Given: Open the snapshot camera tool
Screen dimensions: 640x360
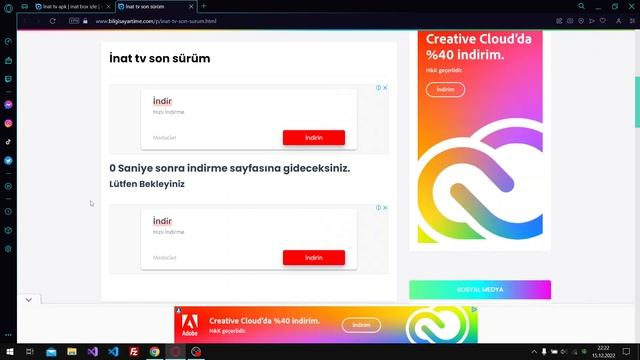Looking at the screenshot, I should coord(570,21).
